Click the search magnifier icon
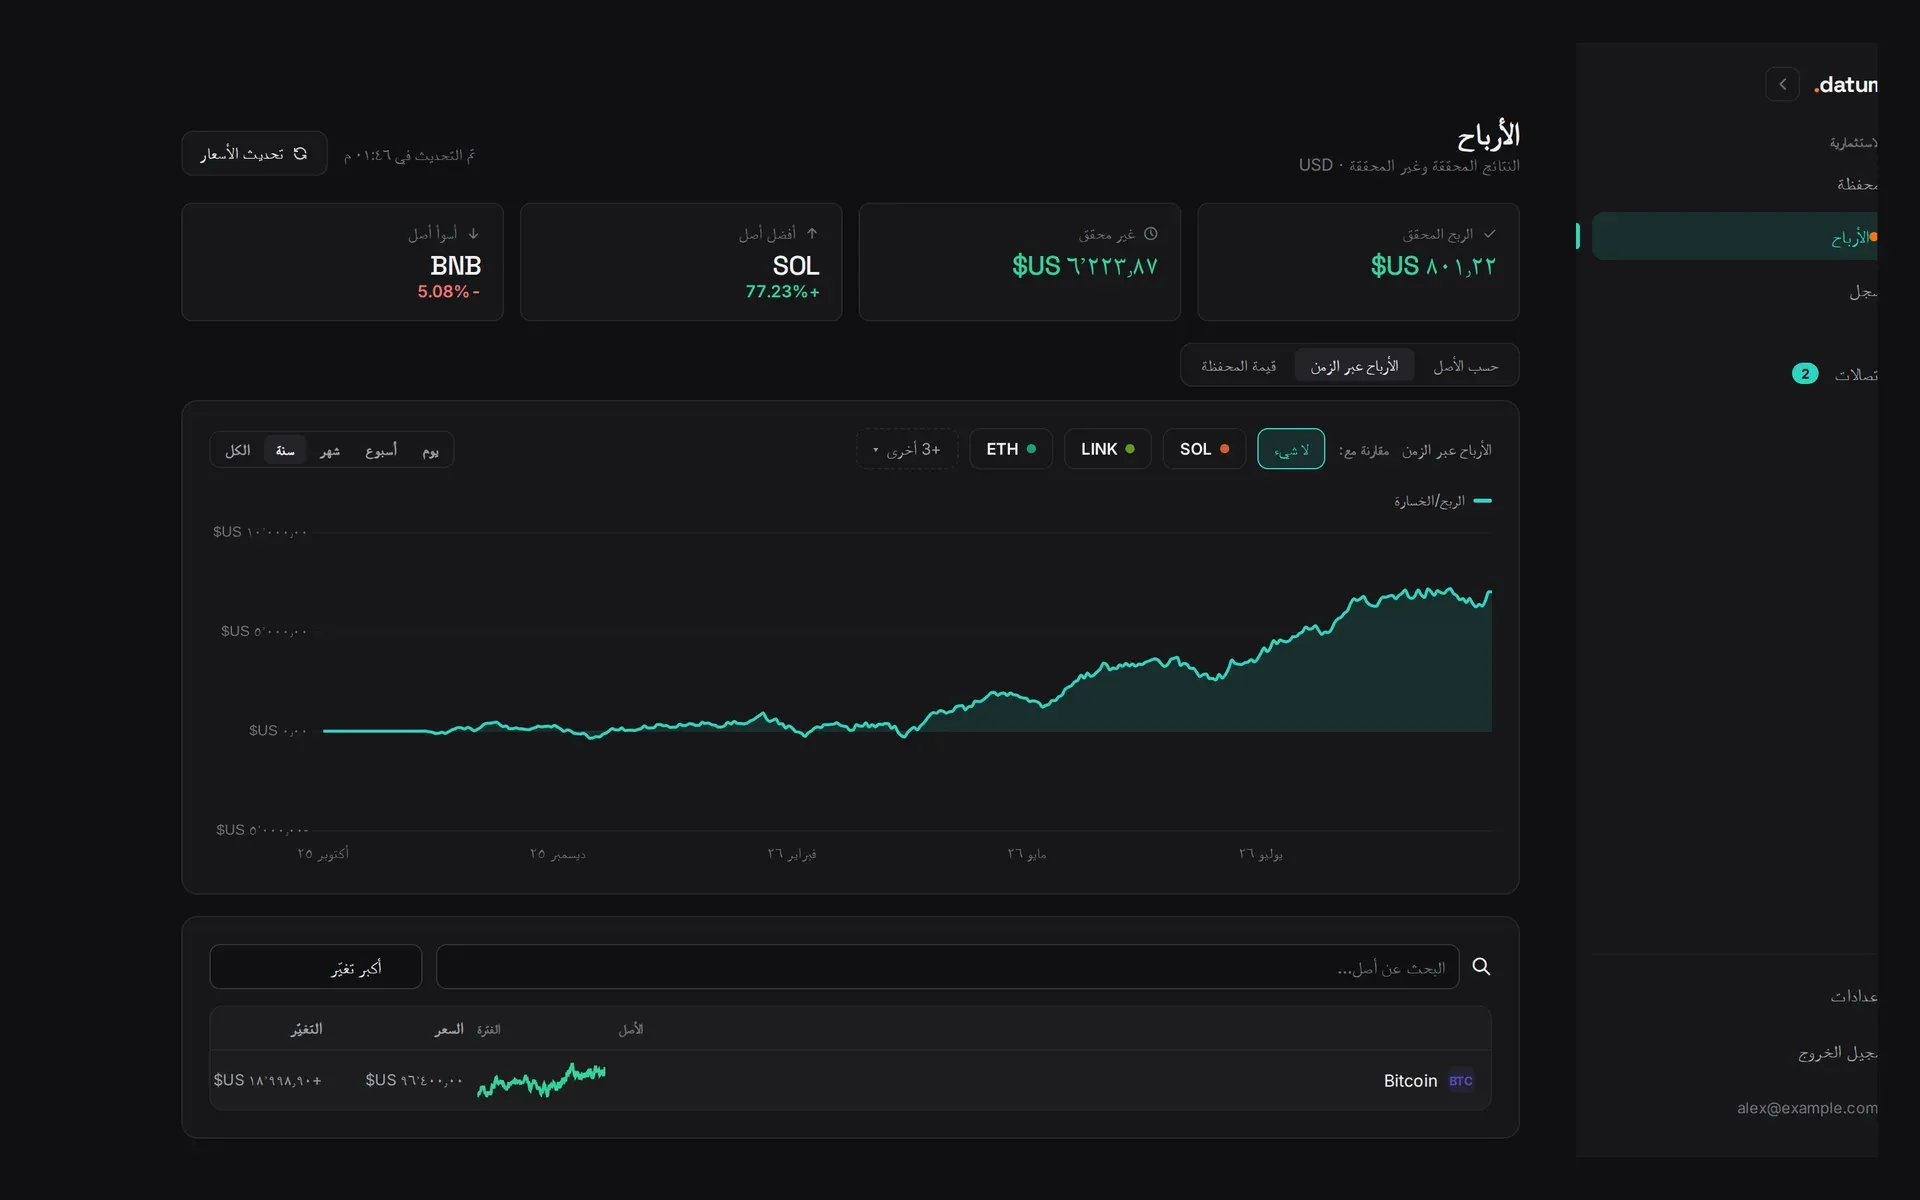Screen dimensions: 1920x1200 coord(1481,967)
